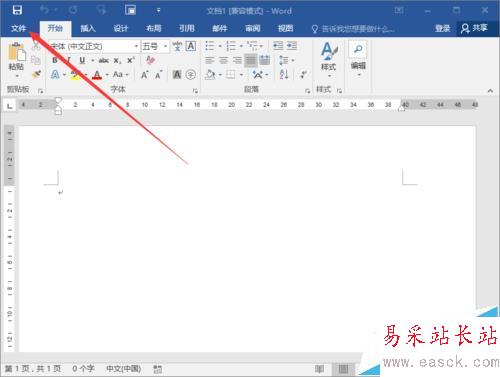Click the Paste (粘贴) clipboard icon

(x=16, y=52)
